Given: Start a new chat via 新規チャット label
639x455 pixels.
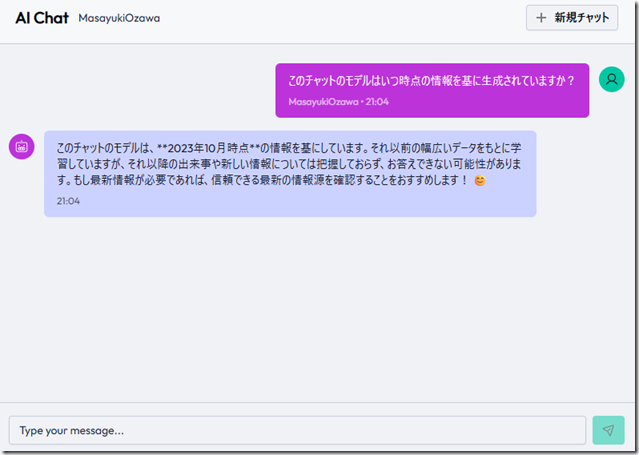Looking at the screenshot, I should click(x=581, y=18).
